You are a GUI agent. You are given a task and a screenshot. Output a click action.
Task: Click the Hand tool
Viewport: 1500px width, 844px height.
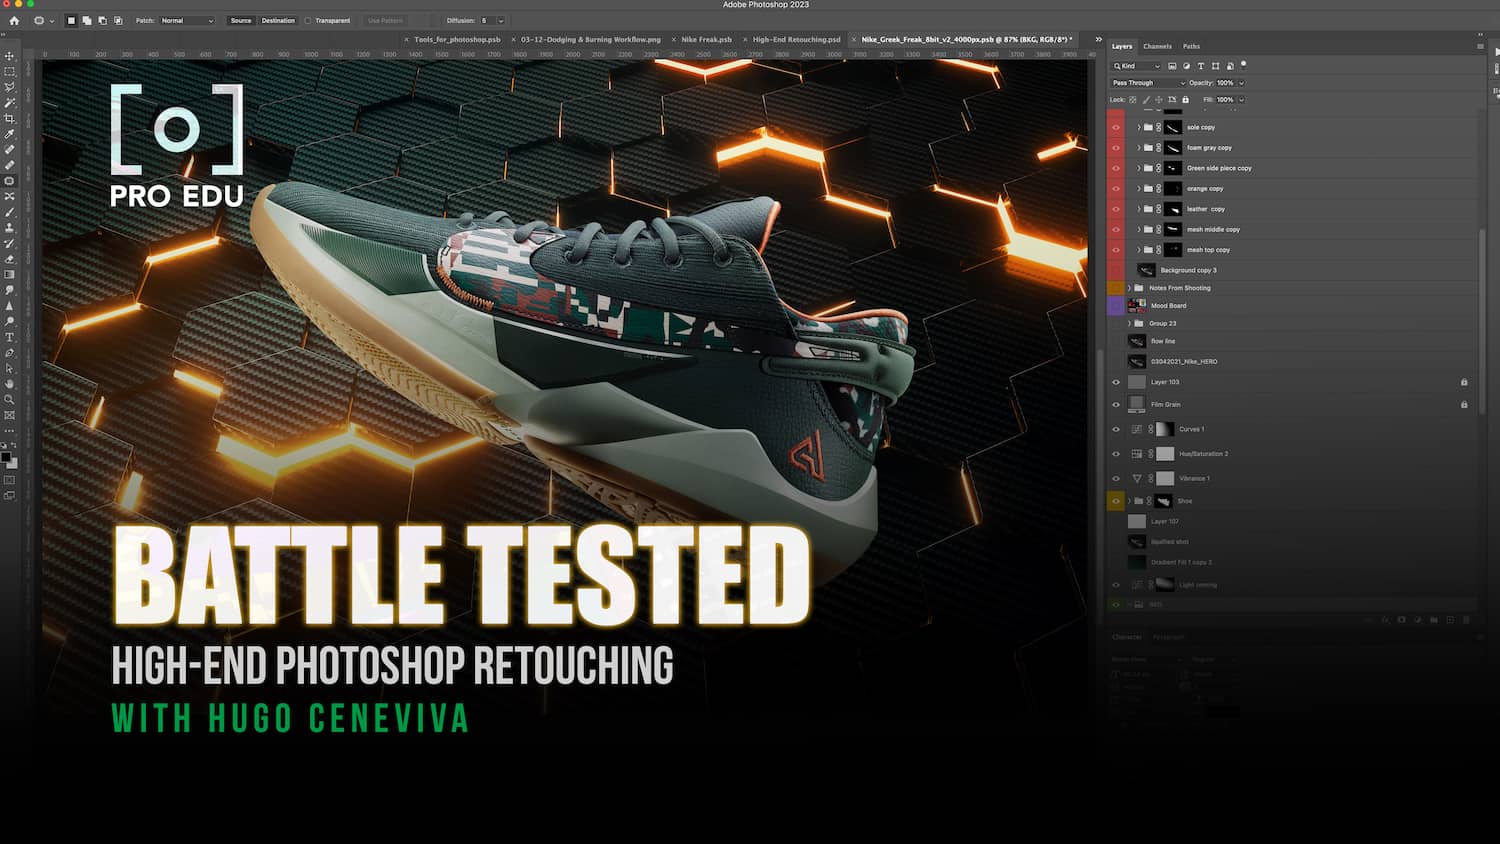(x=10, y=384)
